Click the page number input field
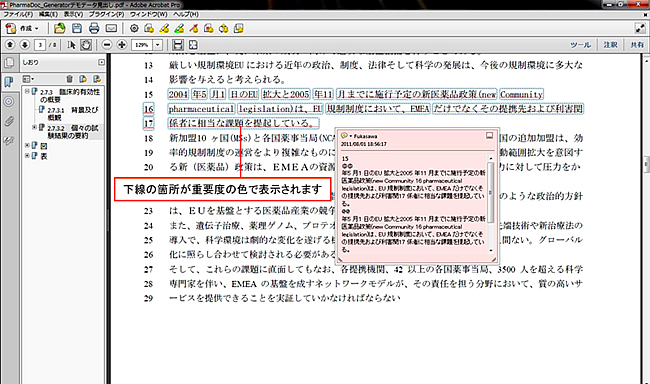The width and height of the screenshot is (650, 384). tap(40, 44)
